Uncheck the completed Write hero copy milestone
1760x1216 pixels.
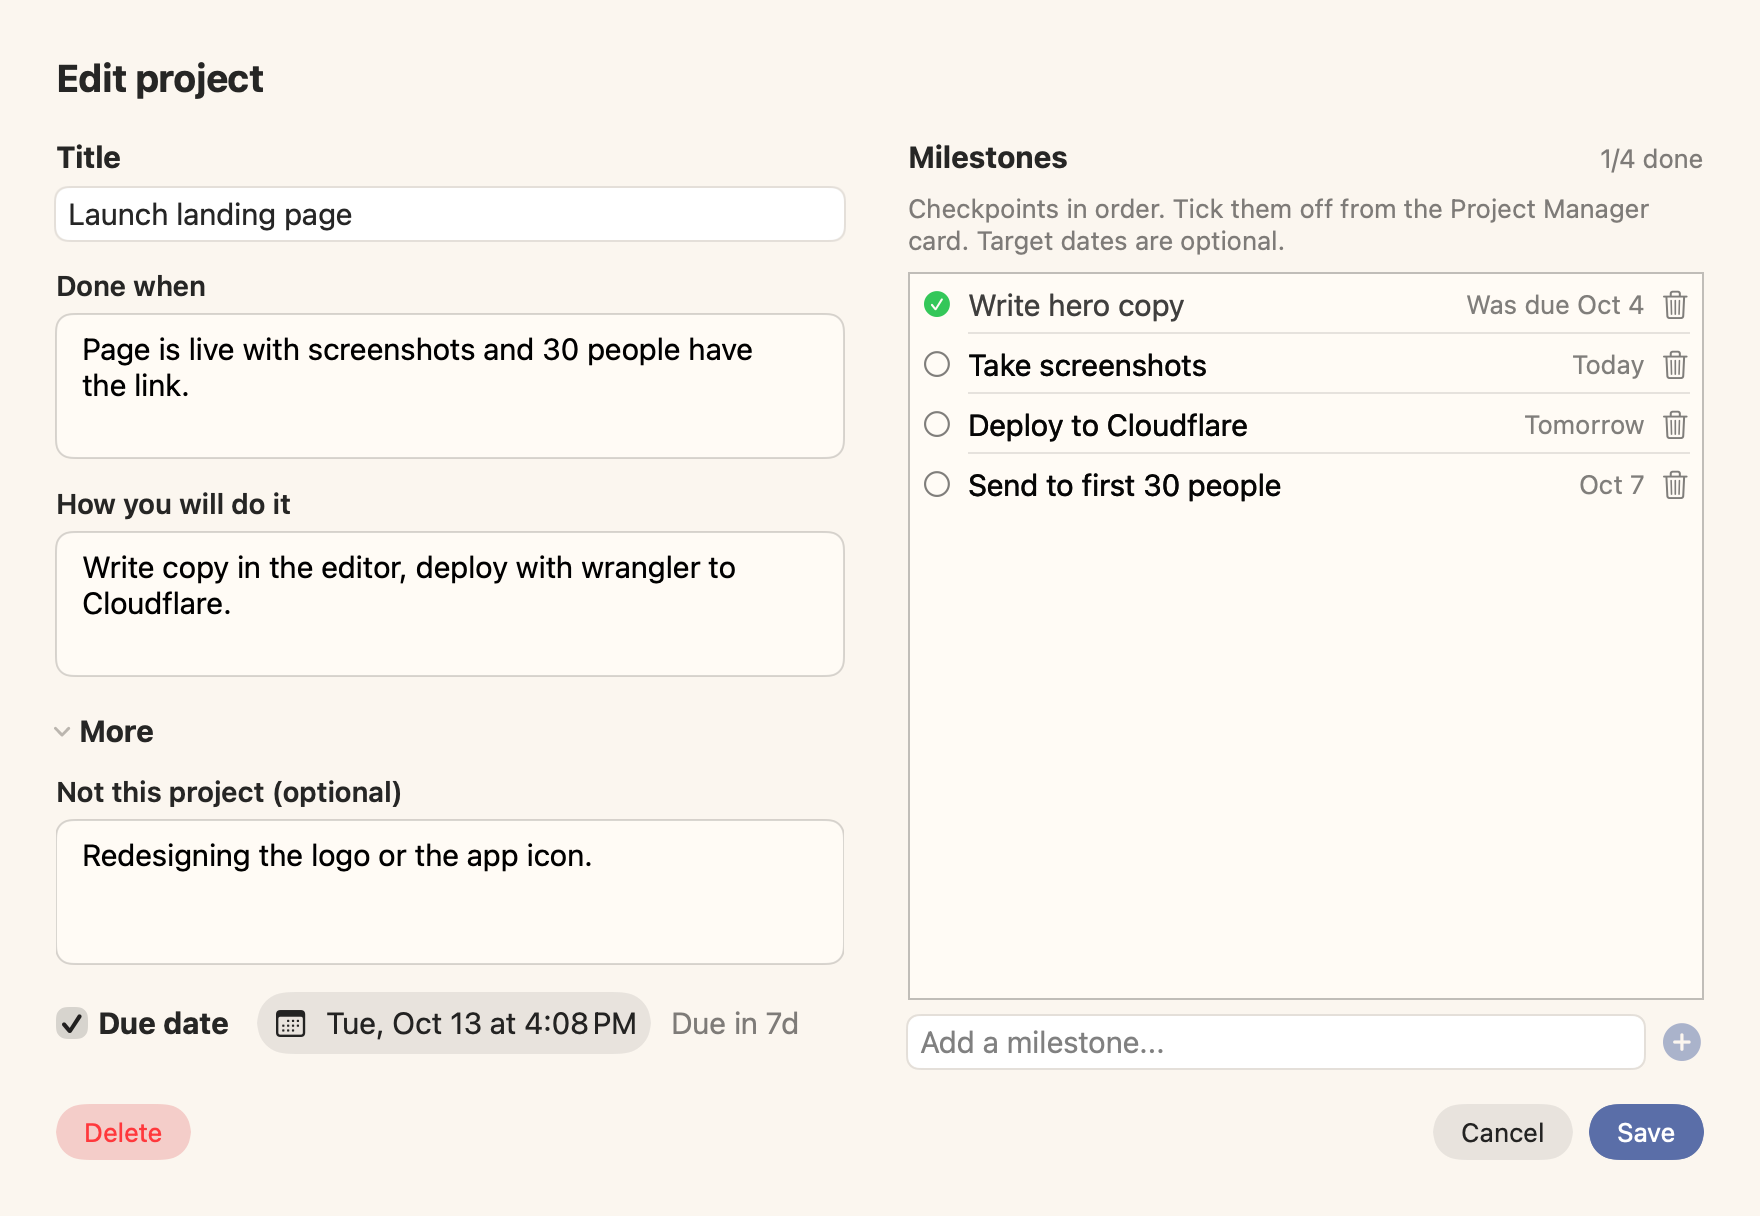[x=937, y=305]
